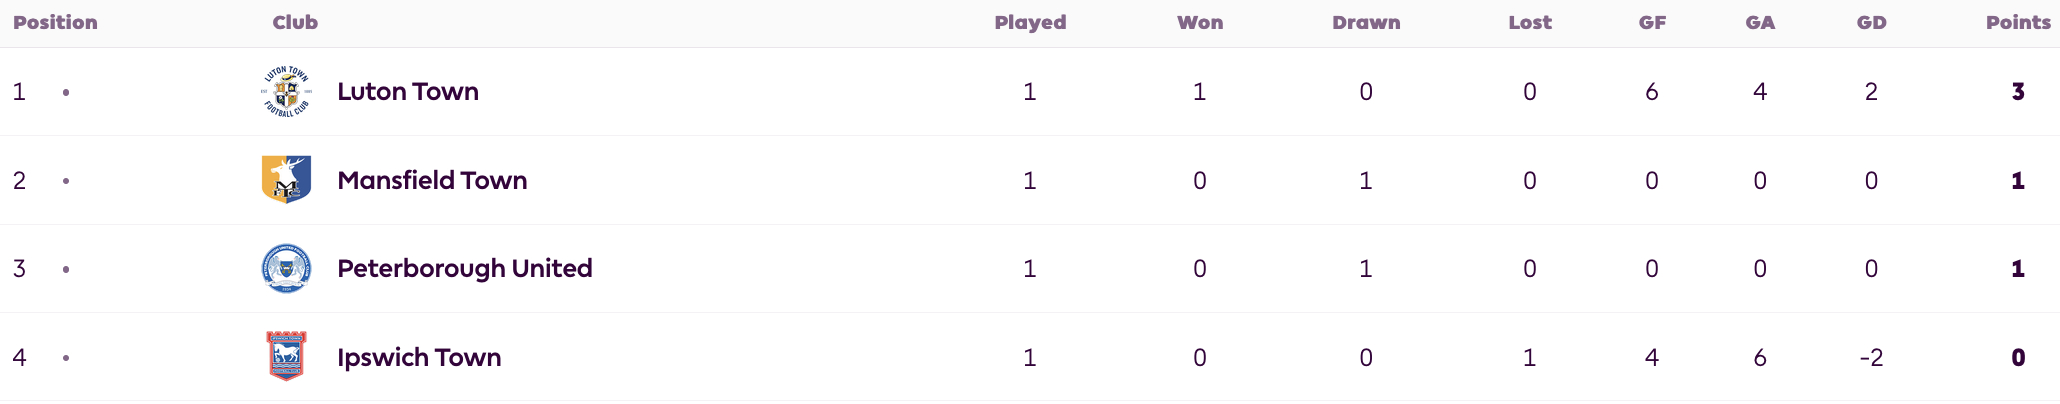
Task: Select the Position column header
Action: 55,22
